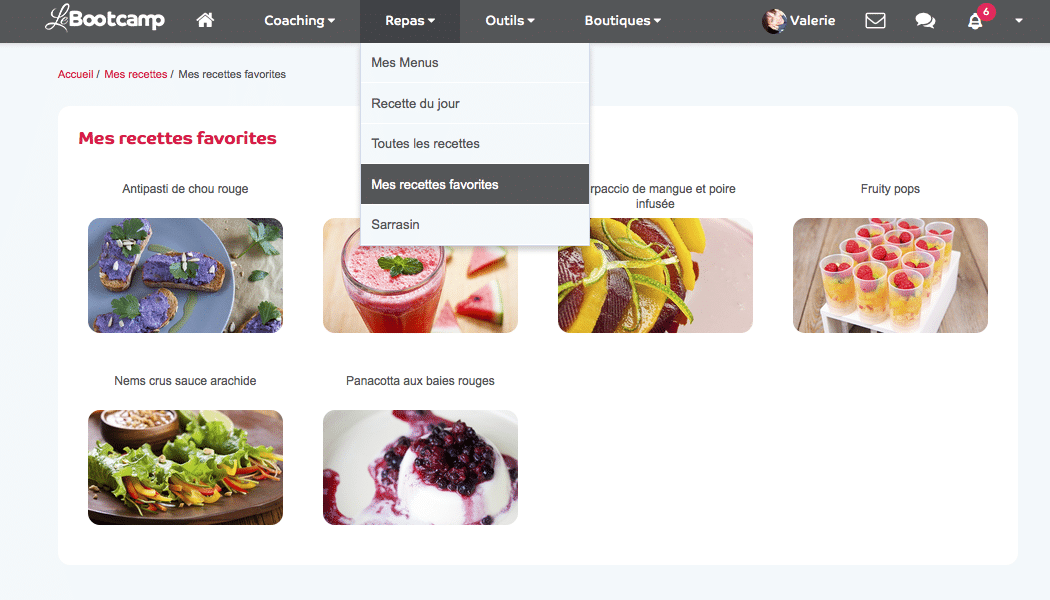This screenshot has width=1050, height=600.
Task: Go to the home page icon
Action: click(205, 20)
